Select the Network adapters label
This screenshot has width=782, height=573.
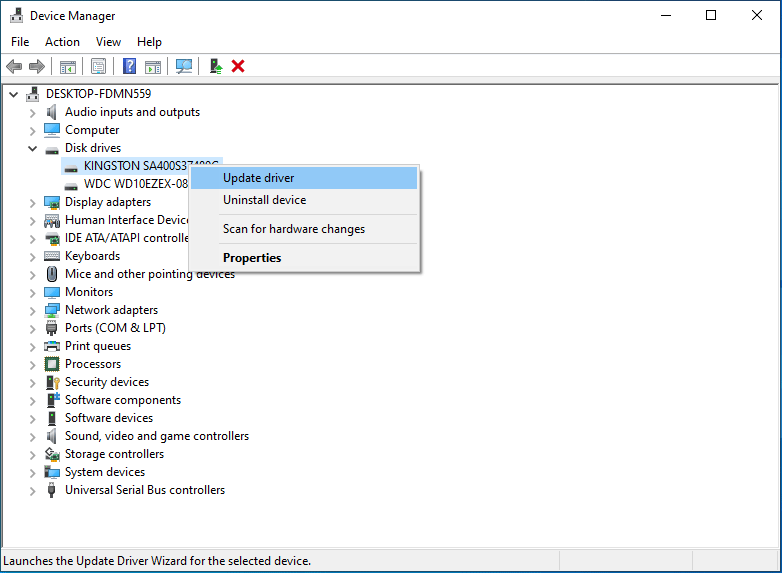[111, 310]
